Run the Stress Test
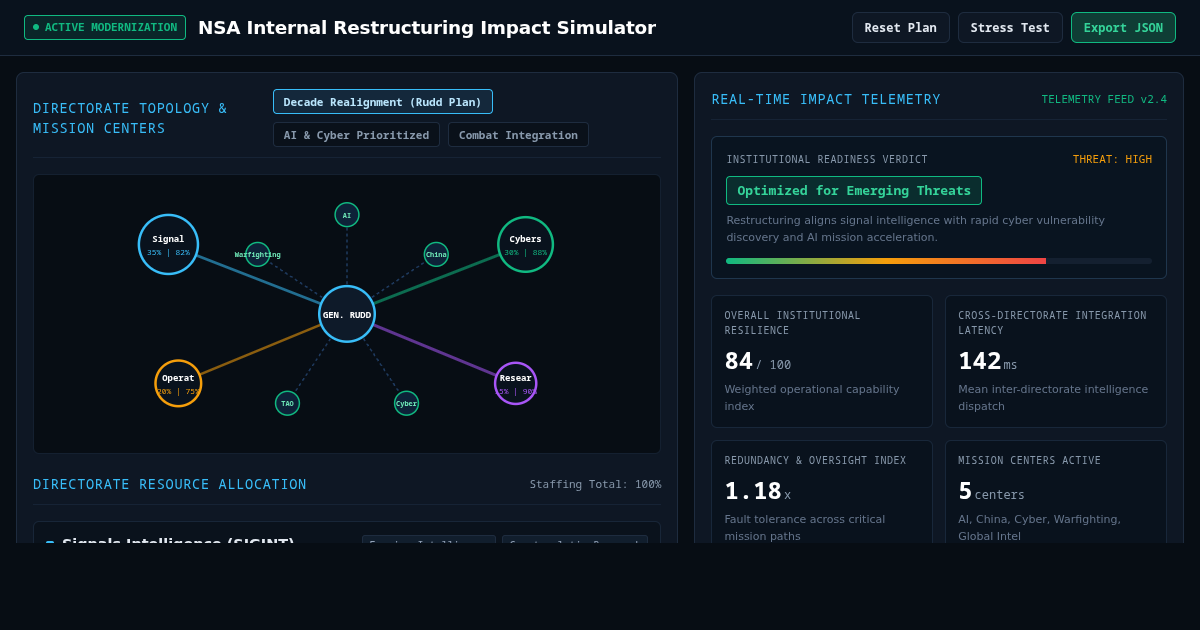The height and width of the screenshot is (630, 1200). 1010,28
